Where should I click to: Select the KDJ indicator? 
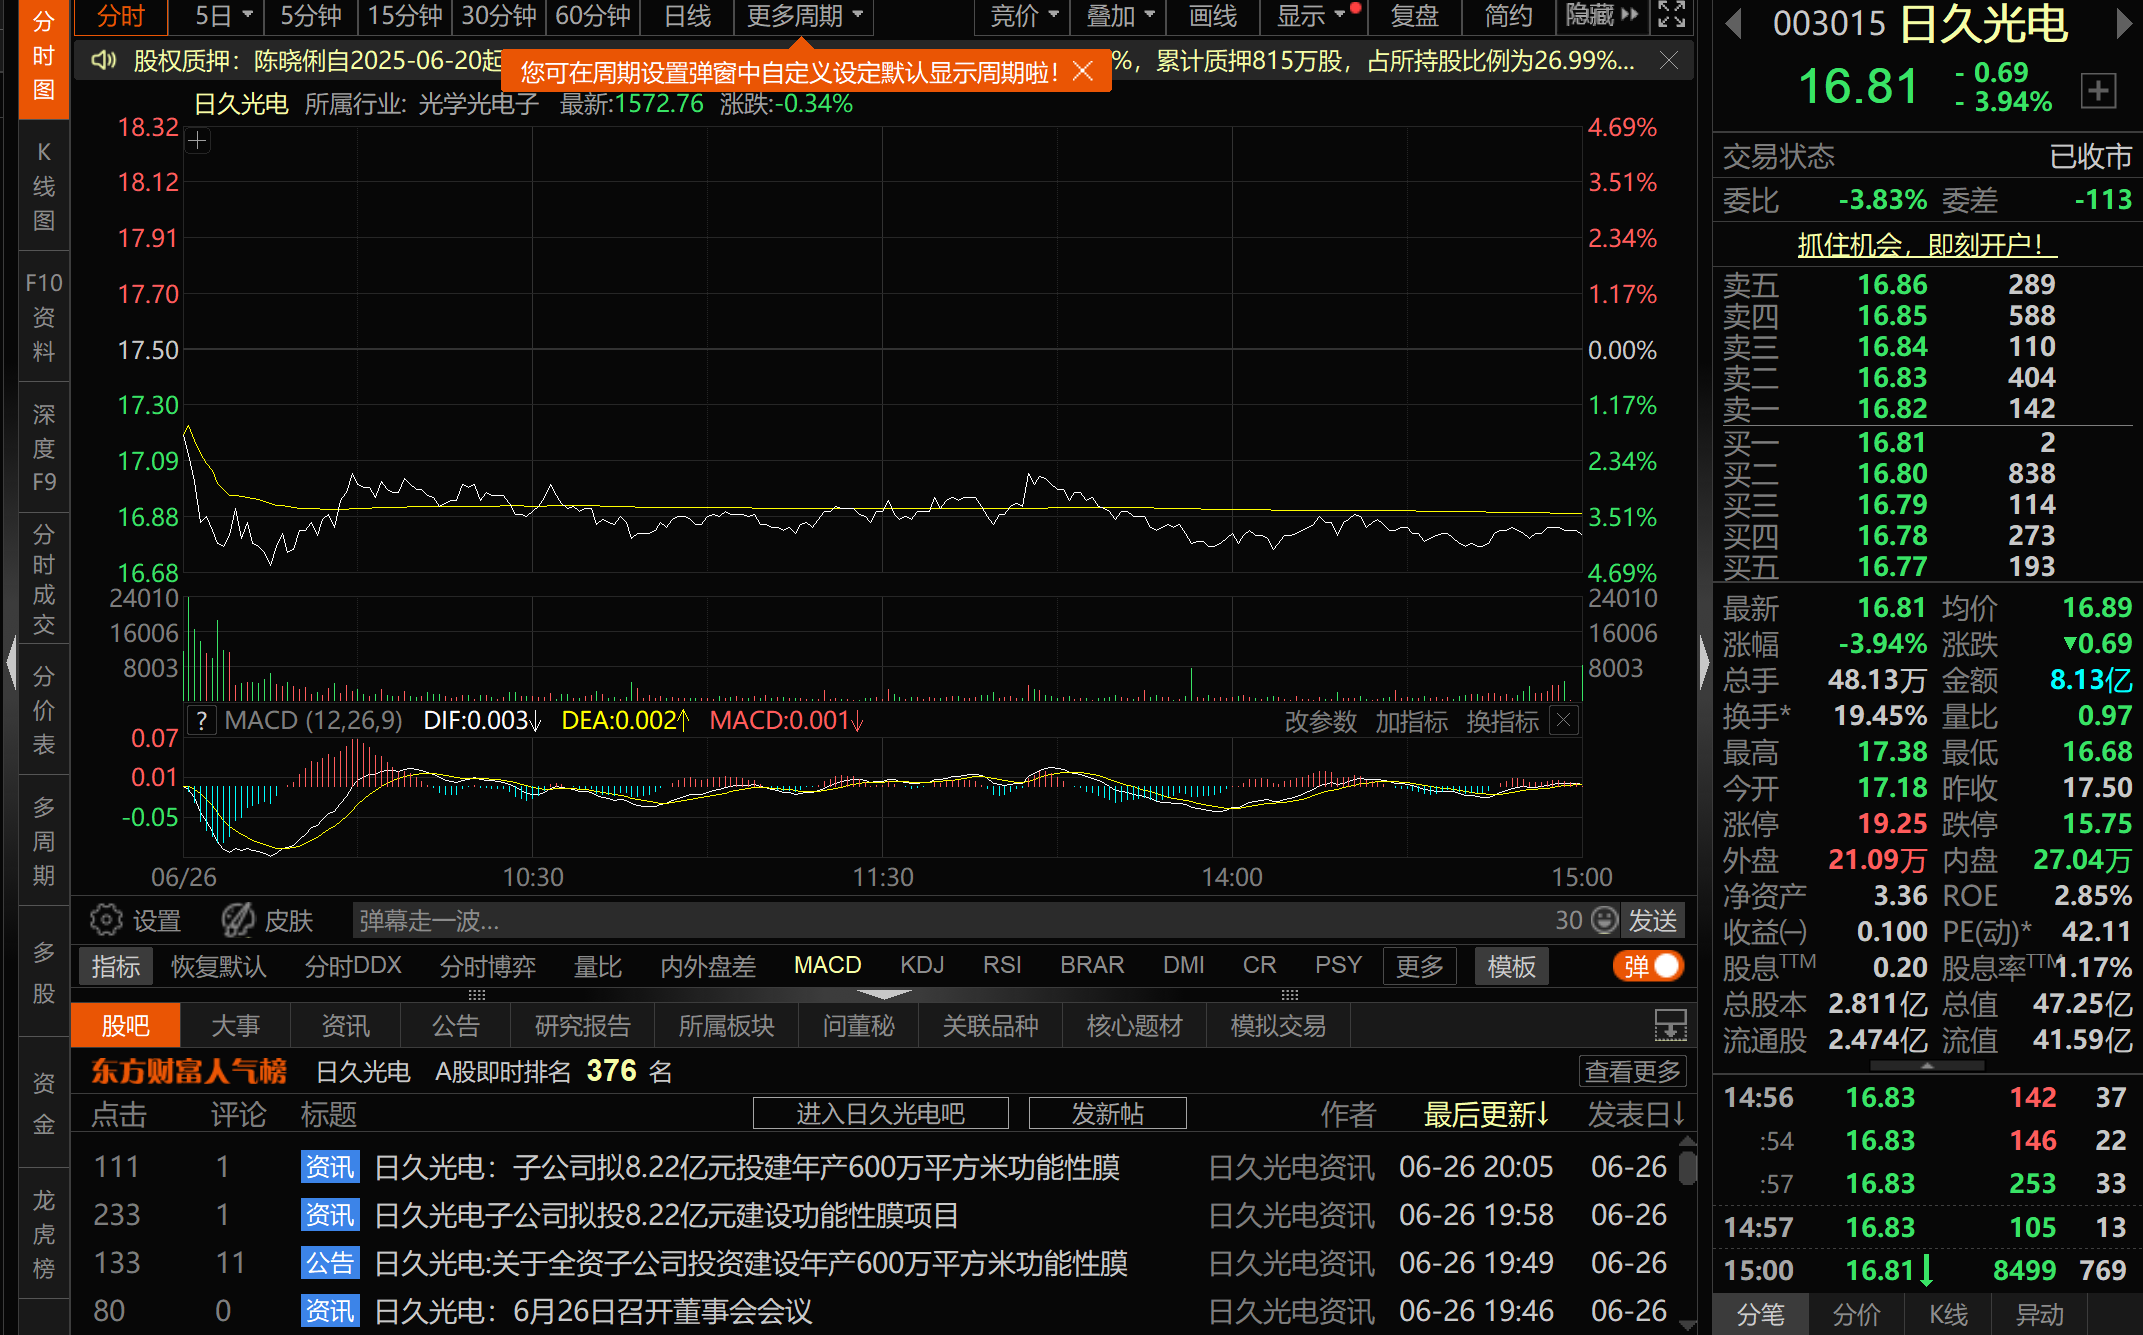pos(921,965)
